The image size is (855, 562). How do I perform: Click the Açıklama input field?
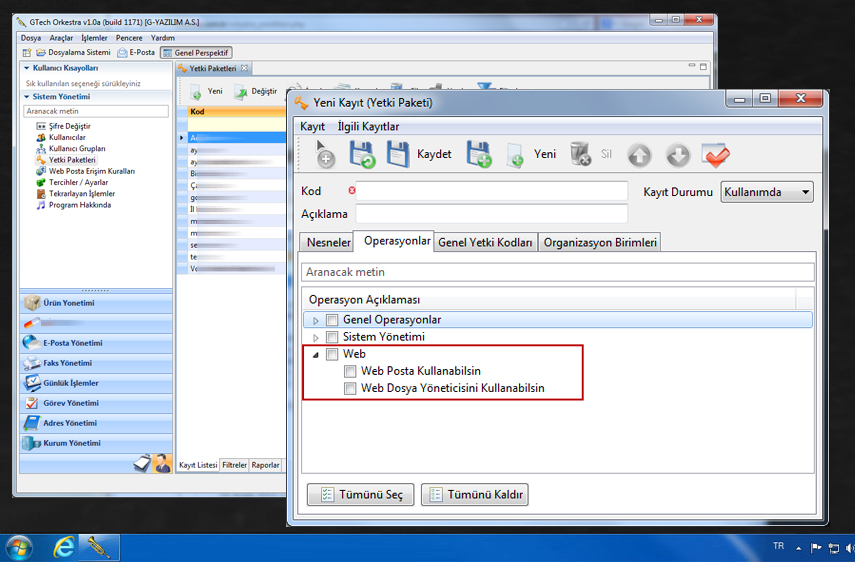[x=491, y=214]
